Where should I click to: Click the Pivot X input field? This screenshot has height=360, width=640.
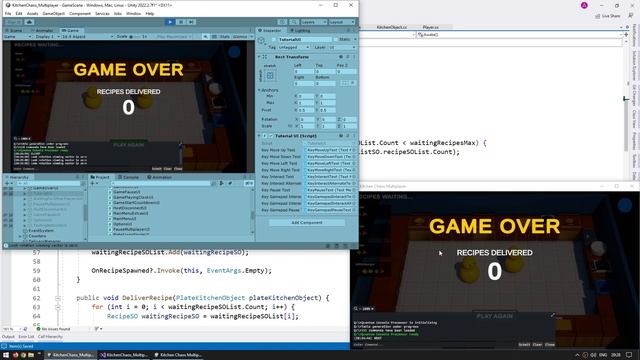pos(307,110)
